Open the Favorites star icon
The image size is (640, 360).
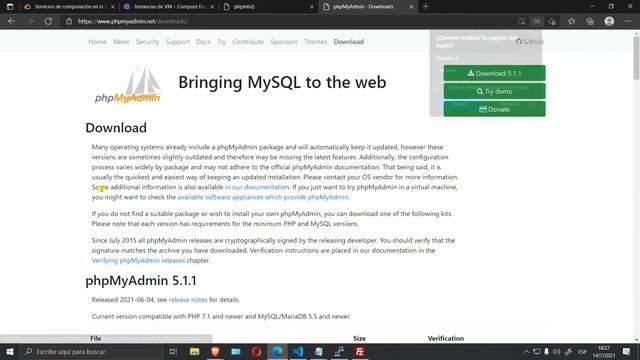(x=571, y=21)
